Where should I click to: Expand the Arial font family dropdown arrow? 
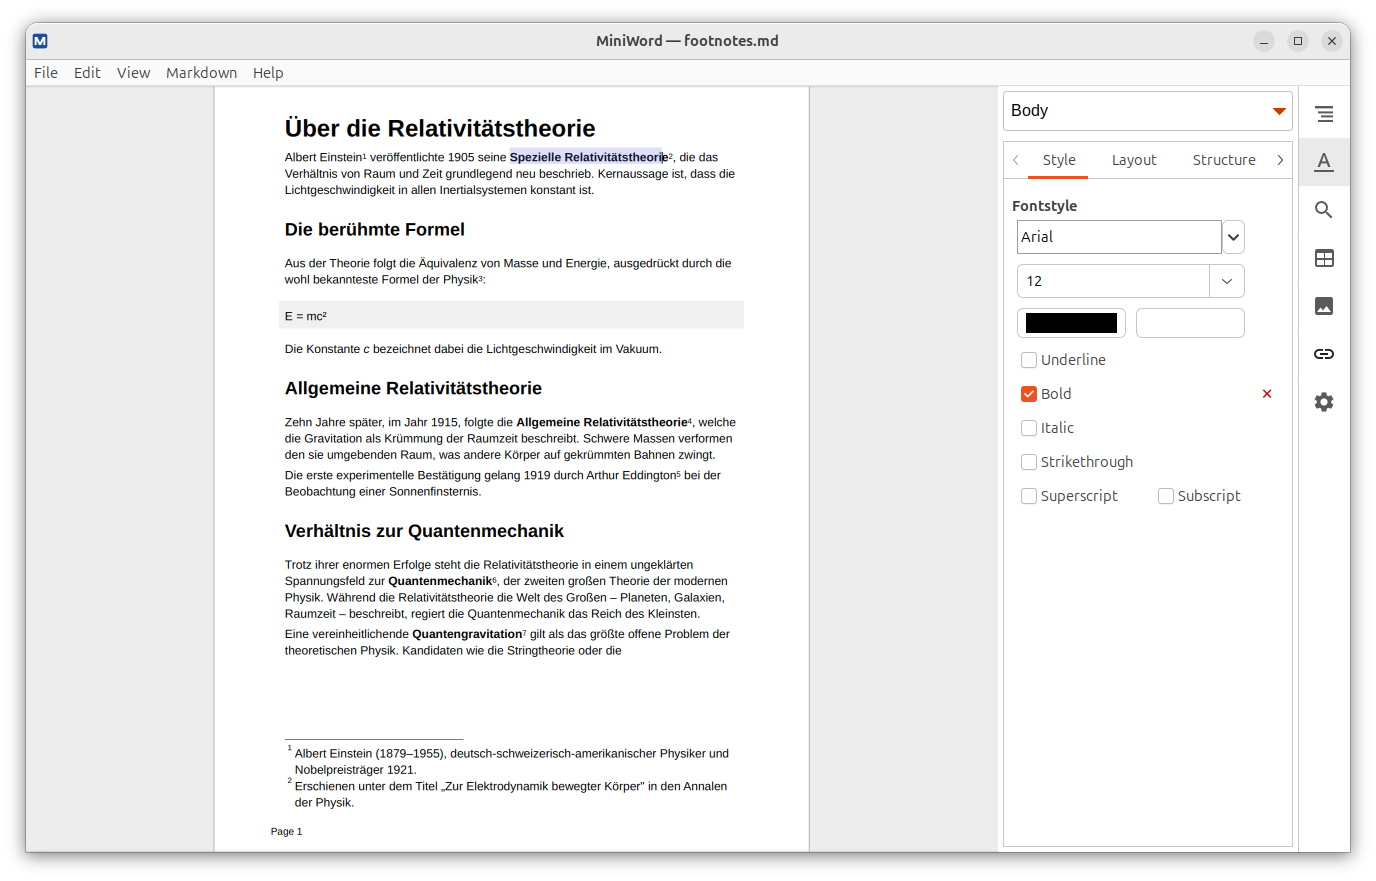[x=1234, y=237]
